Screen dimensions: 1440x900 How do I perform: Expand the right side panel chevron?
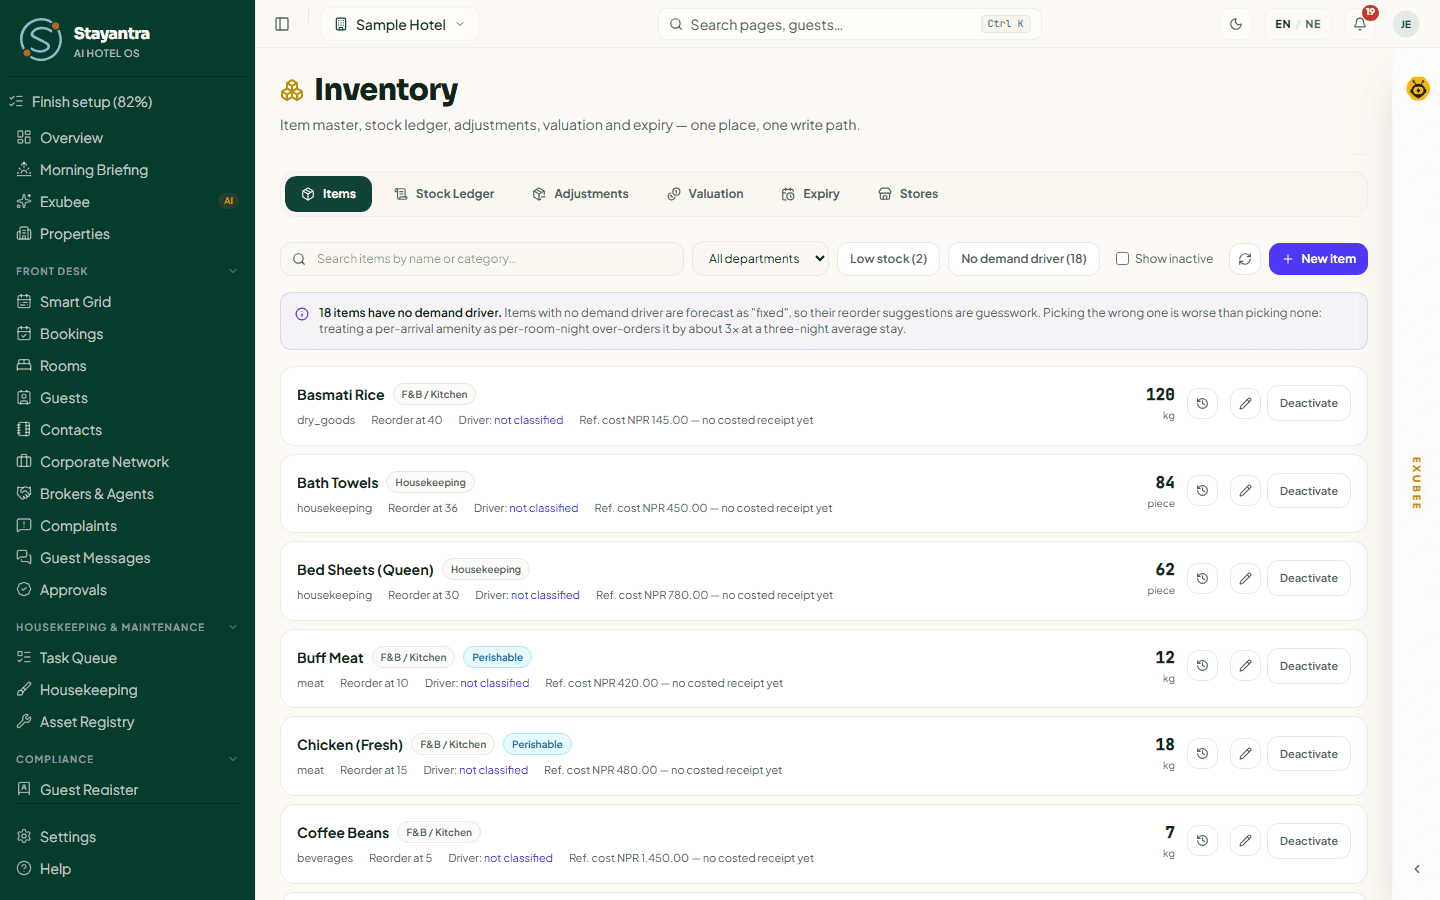click(1417, 869)
